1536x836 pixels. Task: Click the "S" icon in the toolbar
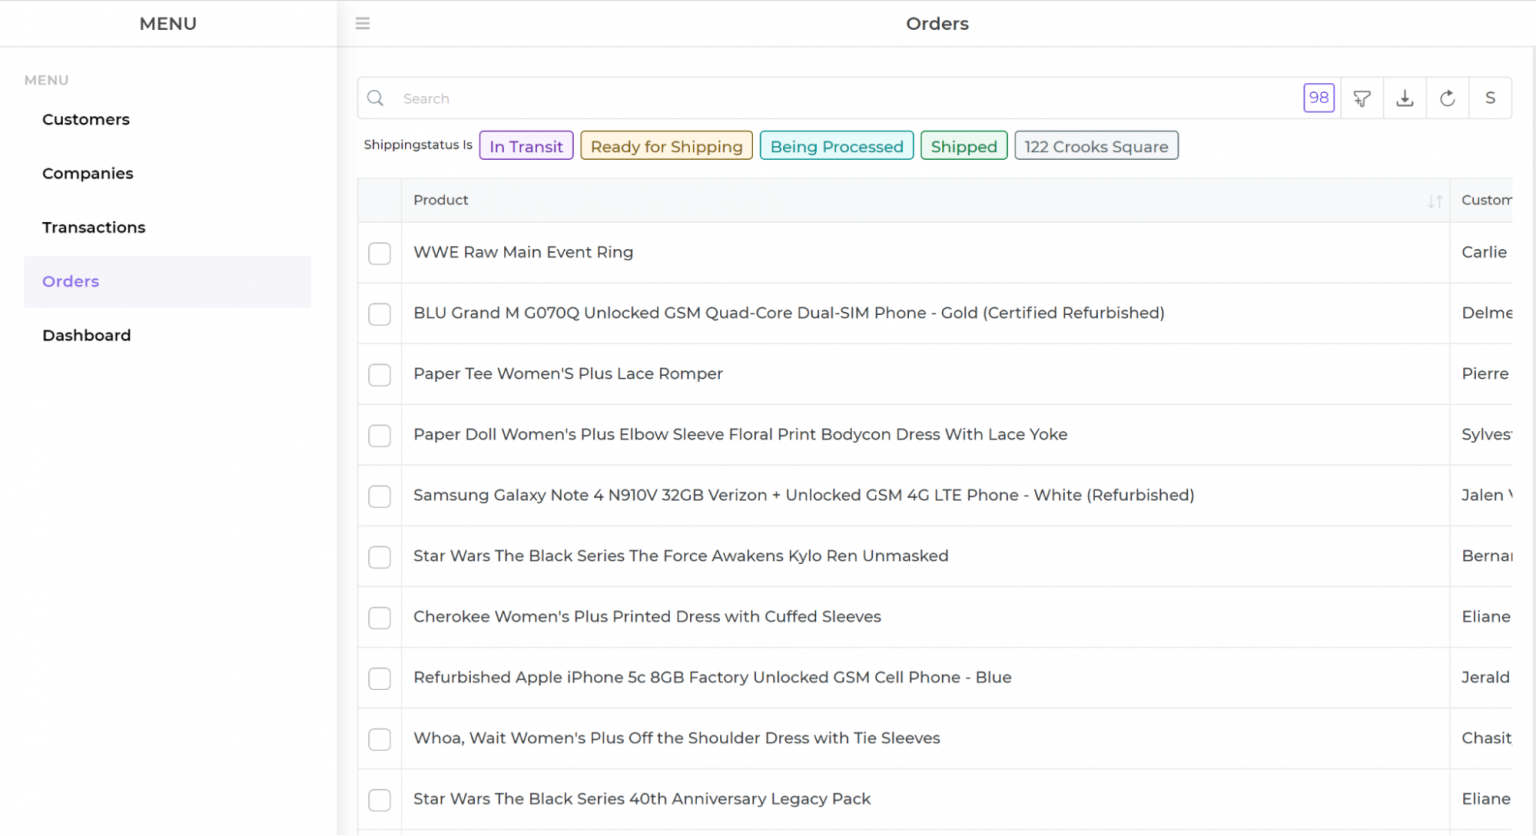point(1490,97)
